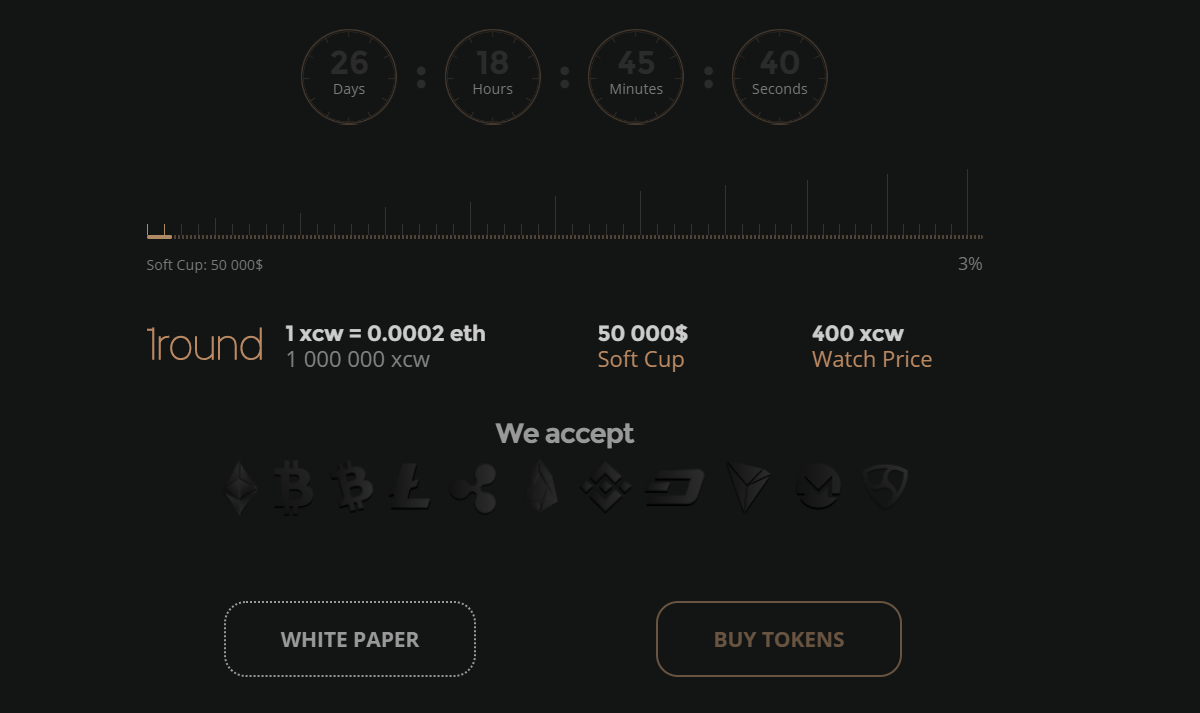
Task: Select the upright Bitcoin icon
Action: click(293, 488)
